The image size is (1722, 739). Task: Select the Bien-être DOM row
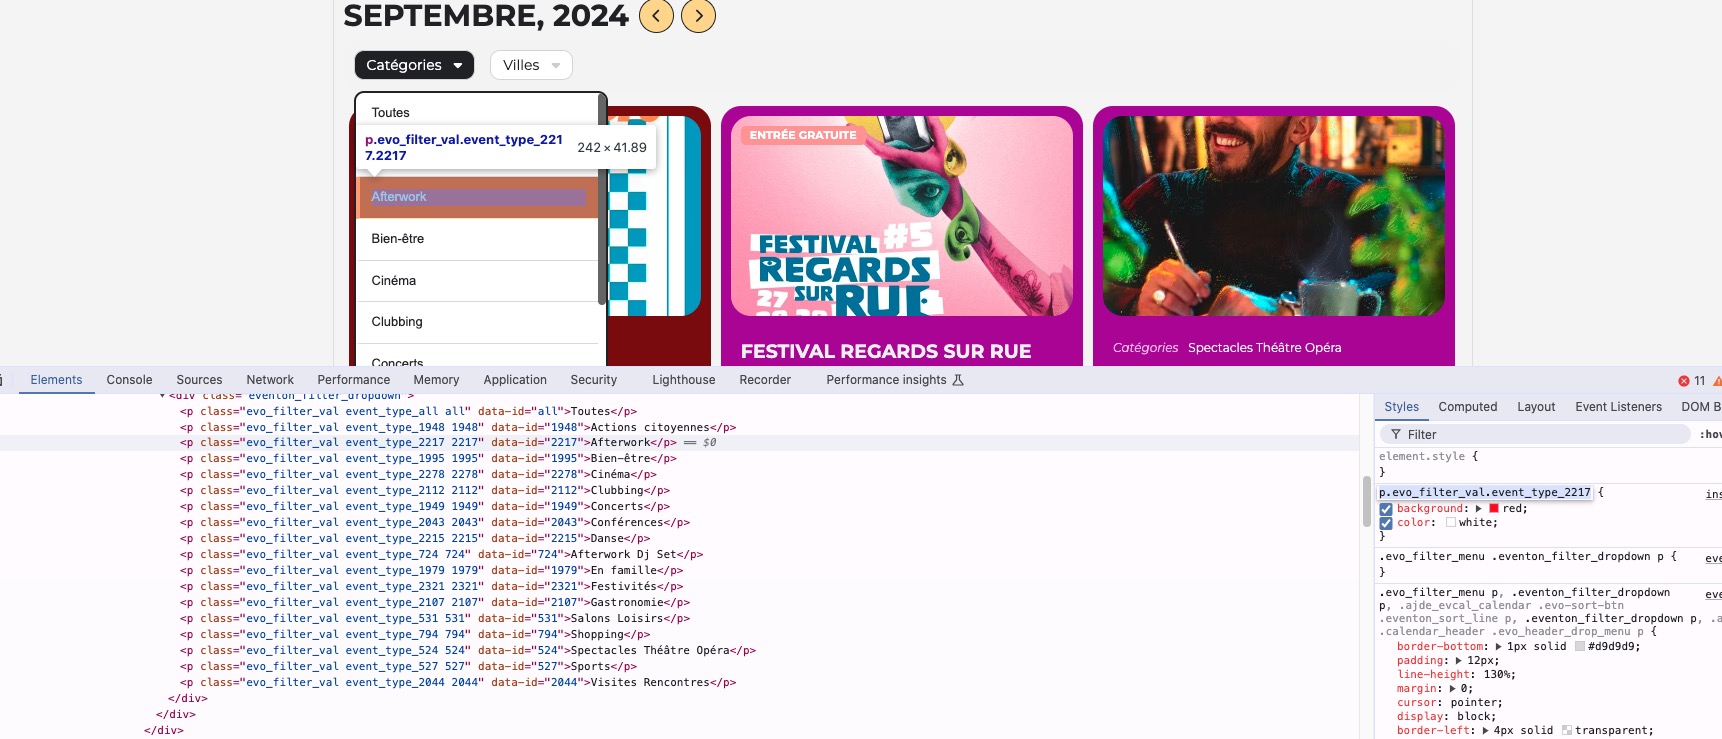[x=428, y=459]
